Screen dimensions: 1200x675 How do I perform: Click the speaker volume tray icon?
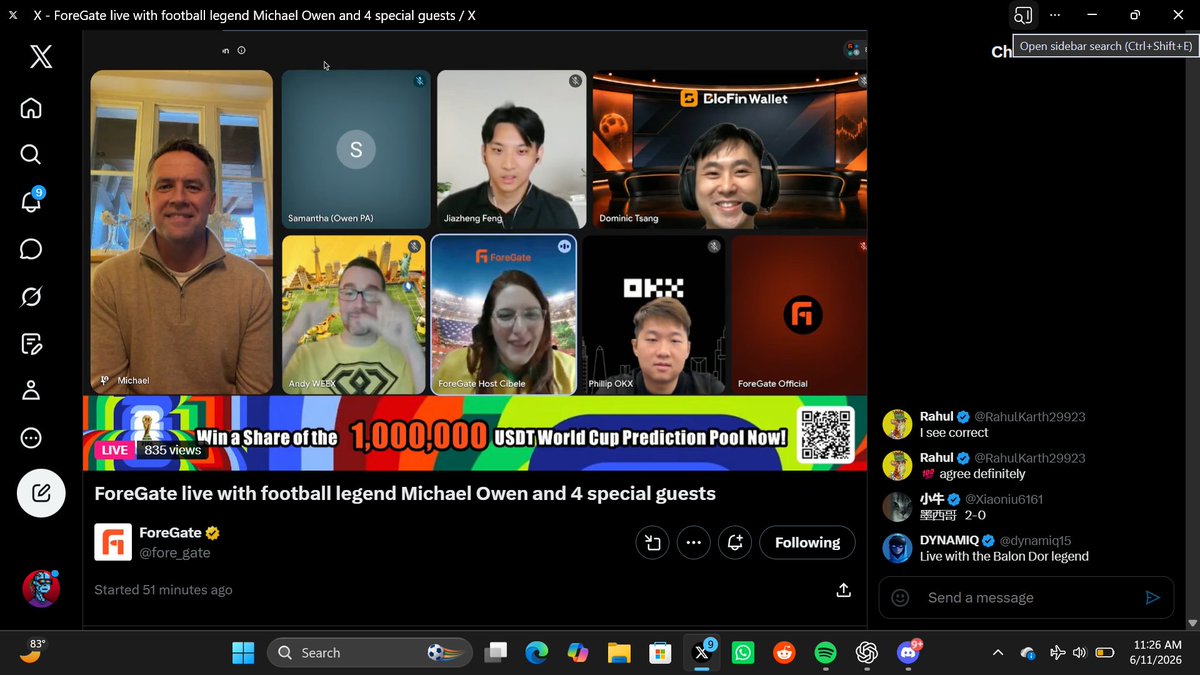pyautogui.click(x=1080, y=653)
